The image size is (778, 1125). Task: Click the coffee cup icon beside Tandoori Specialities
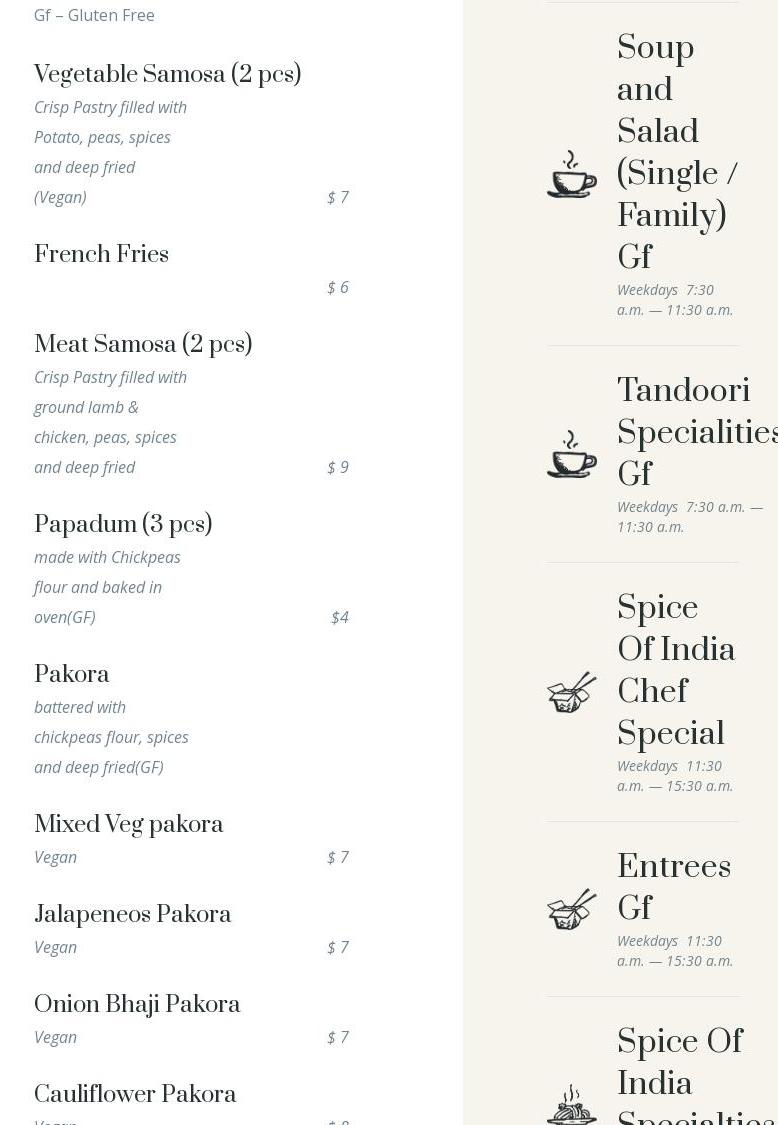click(x=571, y=453)
